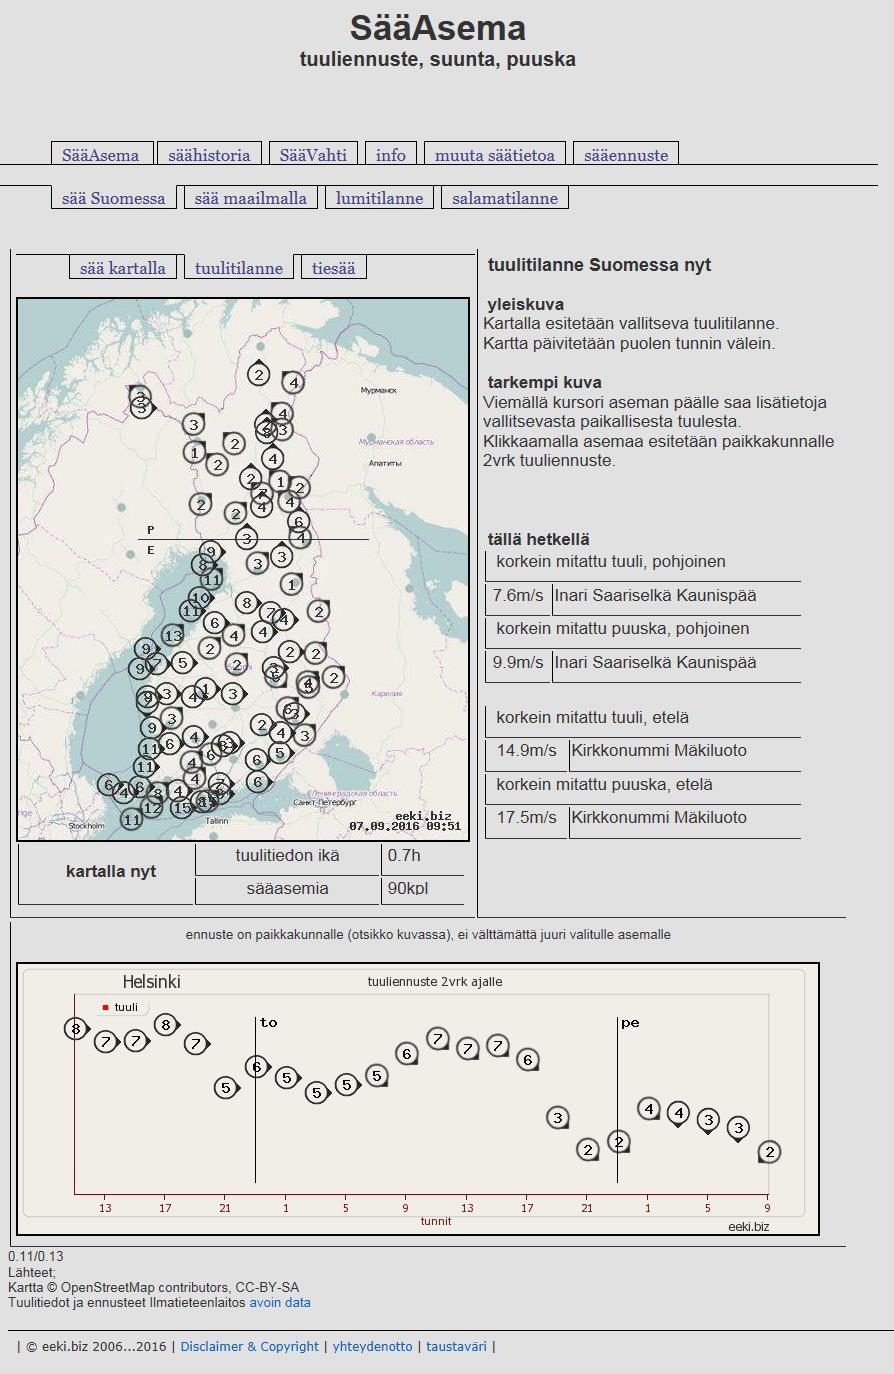The height and width of the screenshot is (1374, 894).
Task: Open the Disclaimer & Copyright link
Action: click(x=249, y=1346)
